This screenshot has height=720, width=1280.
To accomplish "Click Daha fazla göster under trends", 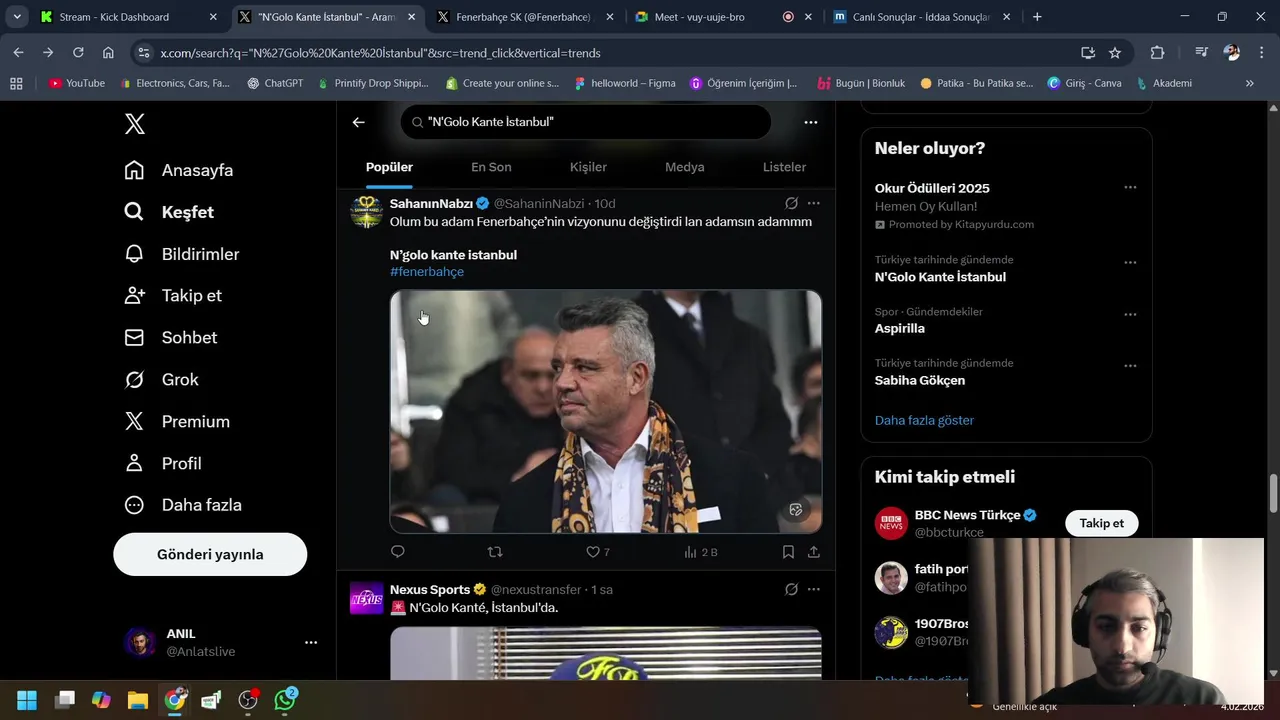I will click(924, 421).
